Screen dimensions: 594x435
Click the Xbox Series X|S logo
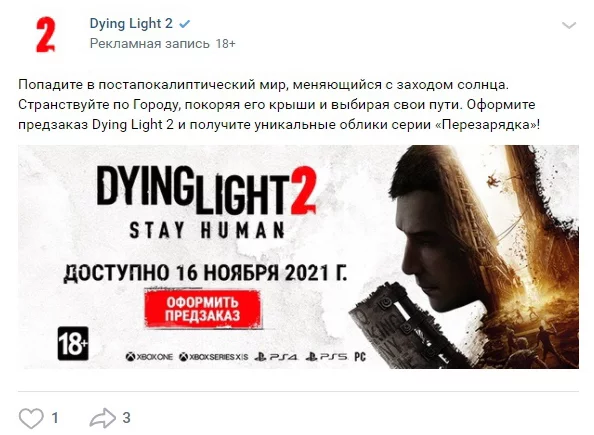pyautogui.click(x=214, y=357)
